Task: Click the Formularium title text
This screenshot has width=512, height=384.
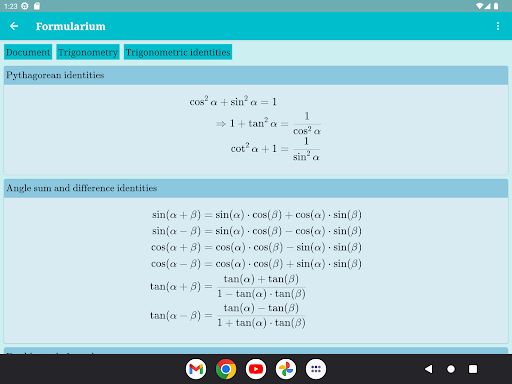Action: (x=71, y=26)
